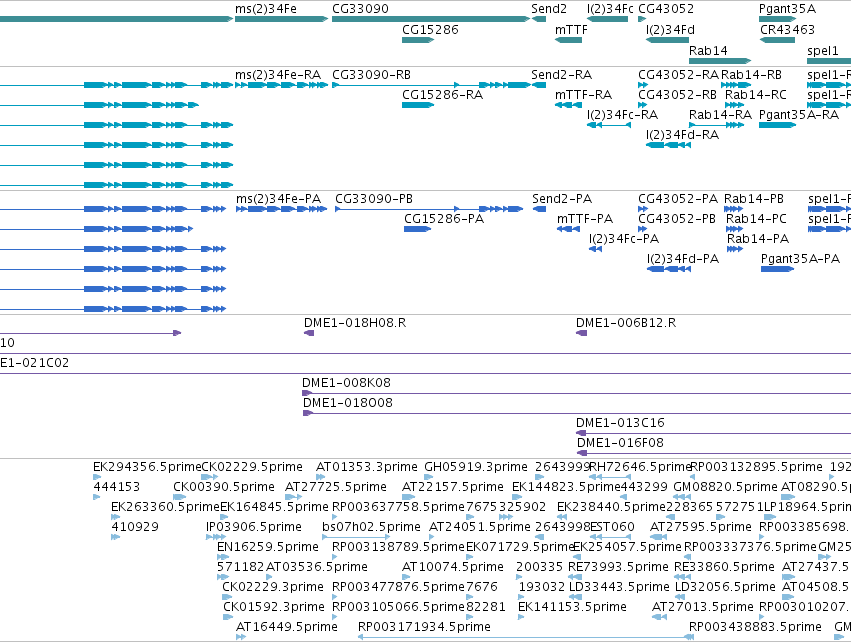Click protein Rab14-PB
The image size is (851, 642).
pyautogui.click(x=754, y=199)
